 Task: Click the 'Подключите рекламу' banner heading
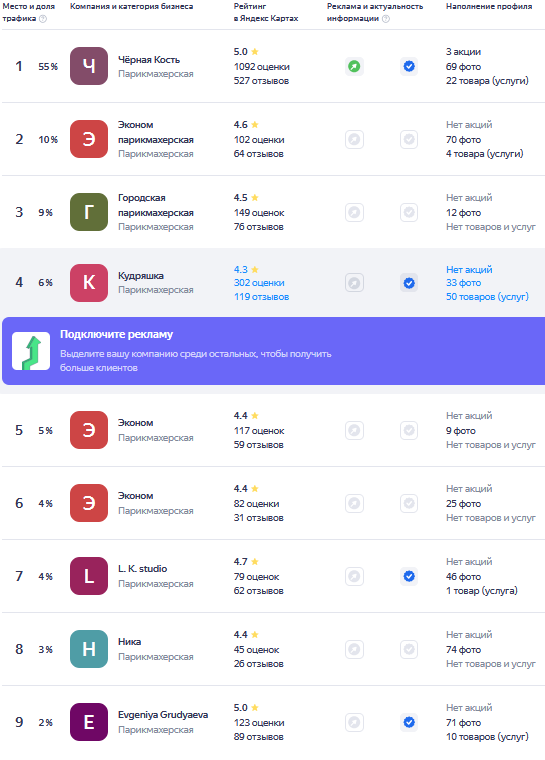[116, 334]
